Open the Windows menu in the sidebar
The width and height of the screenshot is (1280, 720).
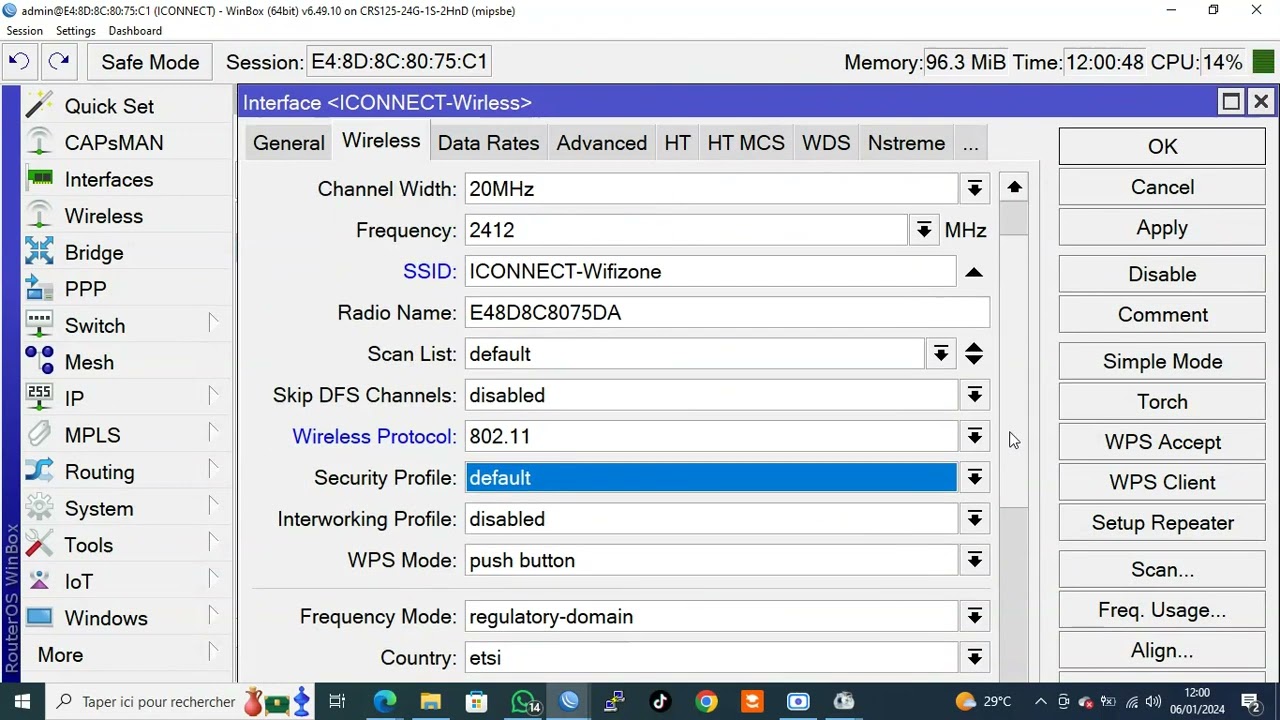click(x=105, y=618)
